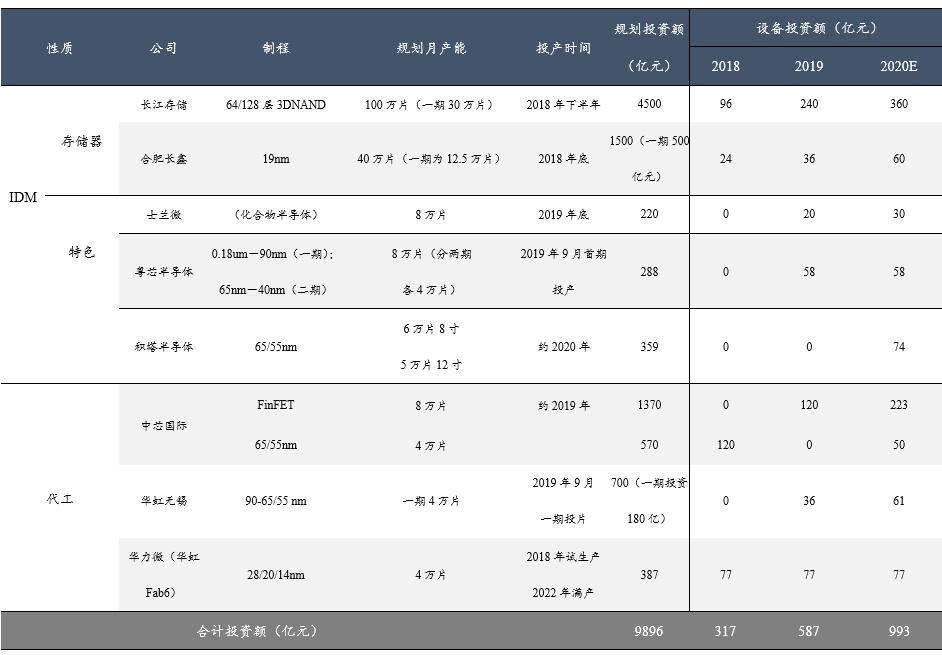Select the 士兰微 company cell
The image size is (942, 655).
pyautogui.click(x=163, y=215)
